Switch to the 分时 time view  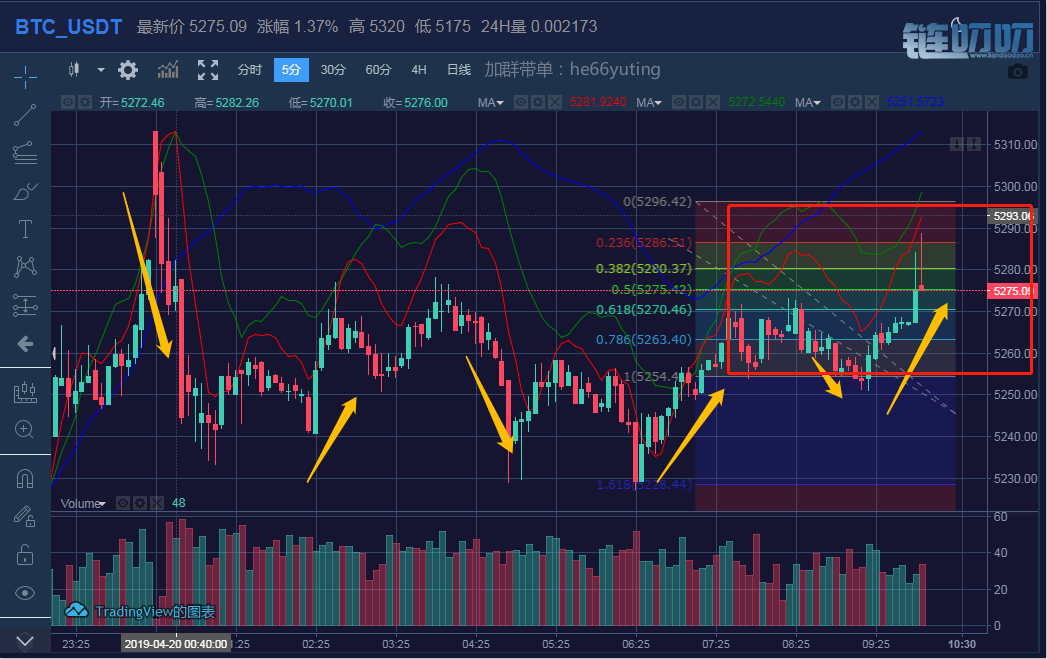[x=250, y=69]
